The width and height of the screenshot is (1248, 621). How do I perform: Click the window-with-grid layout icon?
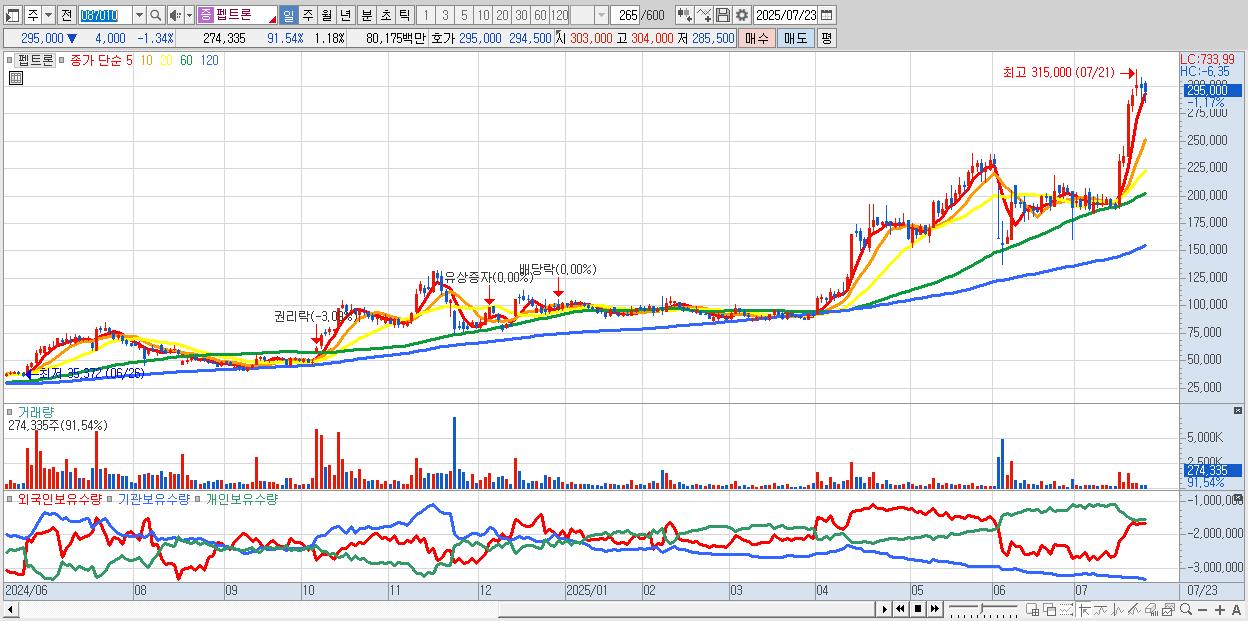(x=1032, y=610)
